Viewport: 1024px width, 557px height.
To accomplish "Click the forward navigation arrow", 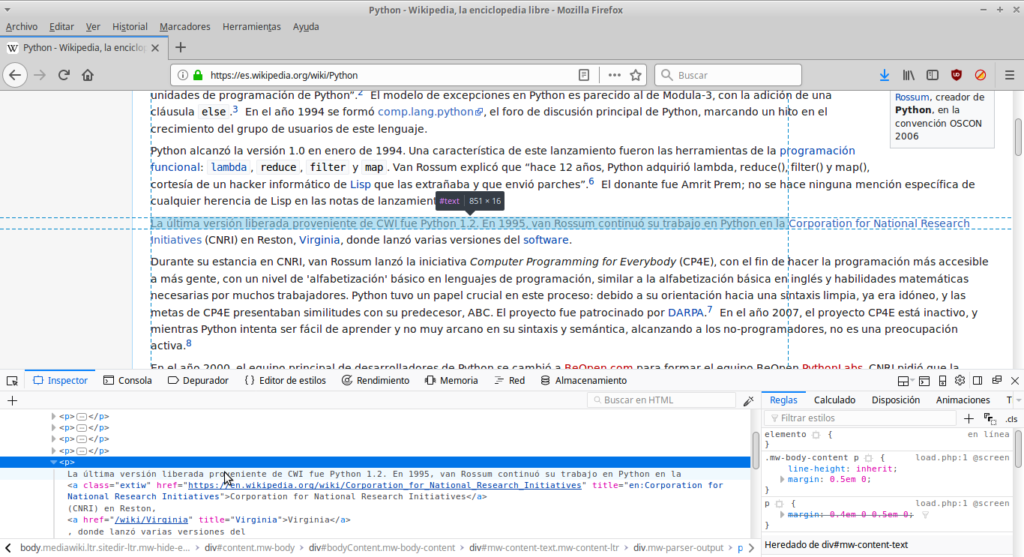I will [x=40, y=75].
